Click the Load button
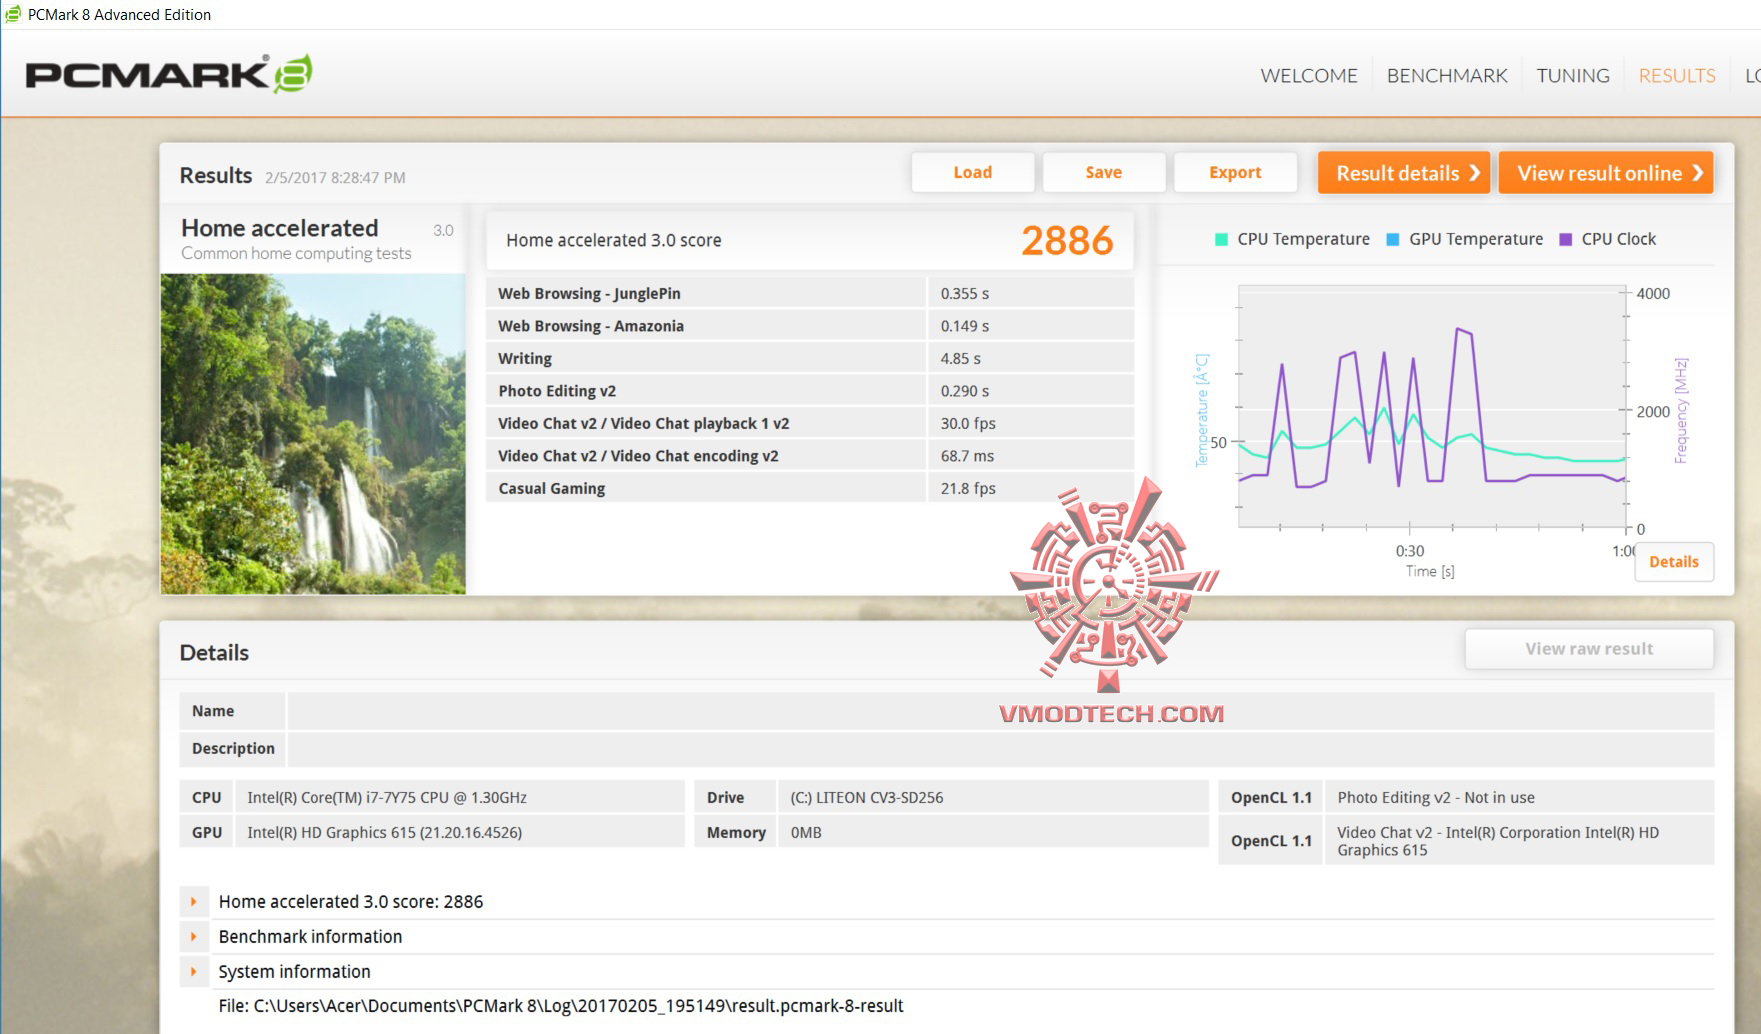1761x1034 pixels. pos(973,172)
